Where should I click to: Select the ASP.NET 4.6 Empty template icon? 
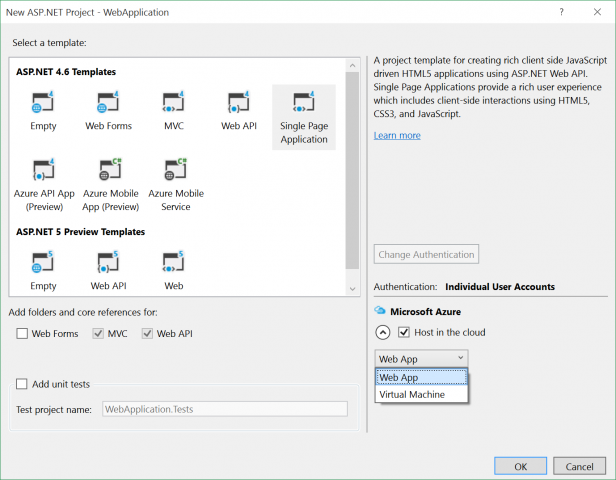(x=43, y=102)
